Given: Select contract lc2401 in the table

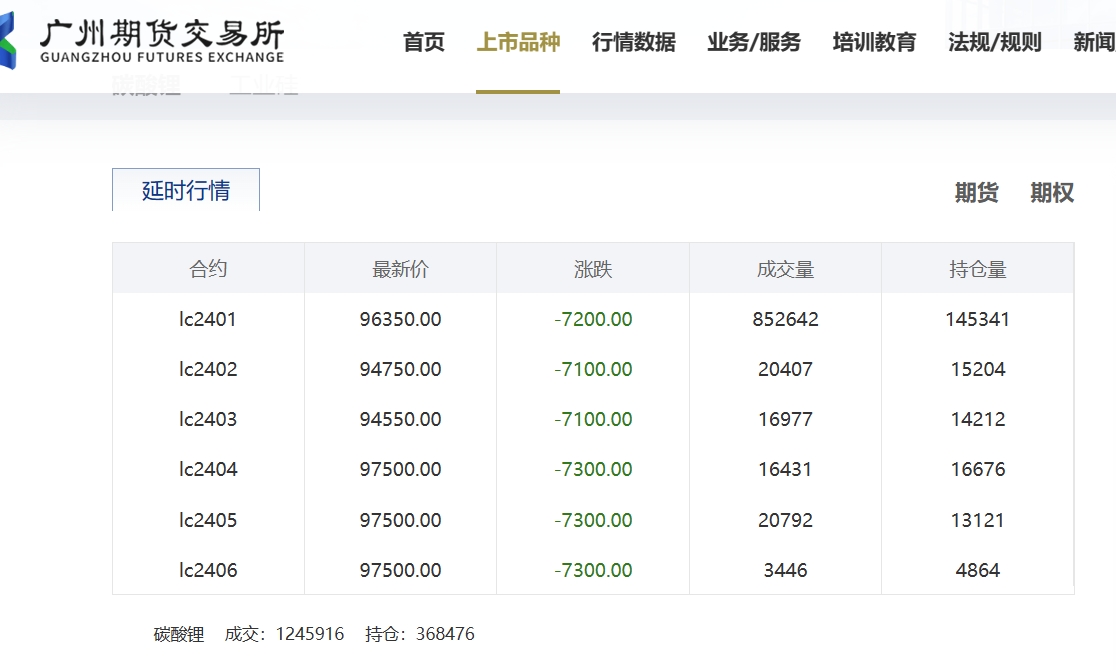Looking at the screenshot, I should [208, 320].
